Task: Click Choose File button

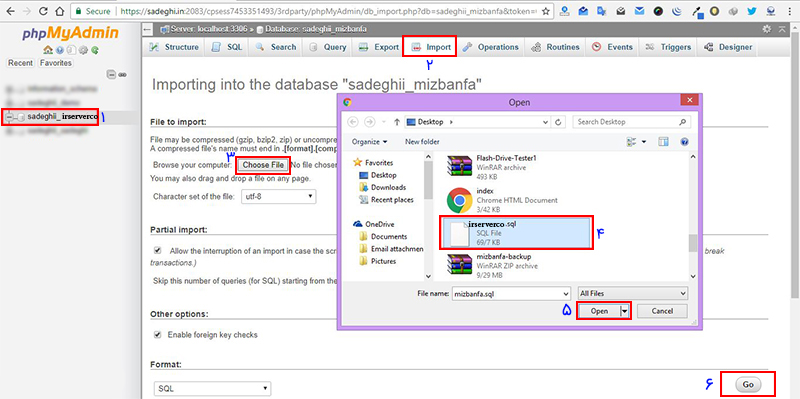Action: point(263,165)
